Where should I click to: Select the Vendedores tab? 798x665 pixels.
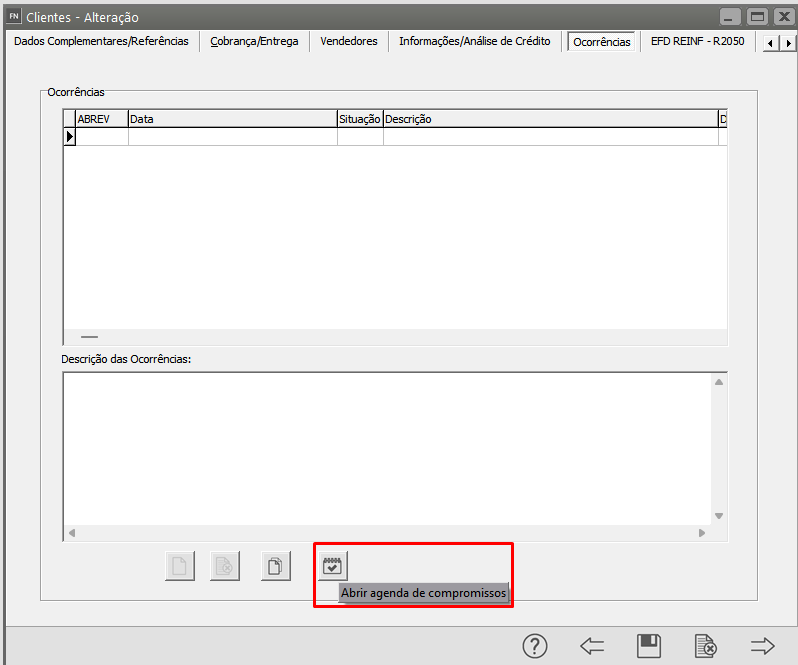(x=349, y=42)
